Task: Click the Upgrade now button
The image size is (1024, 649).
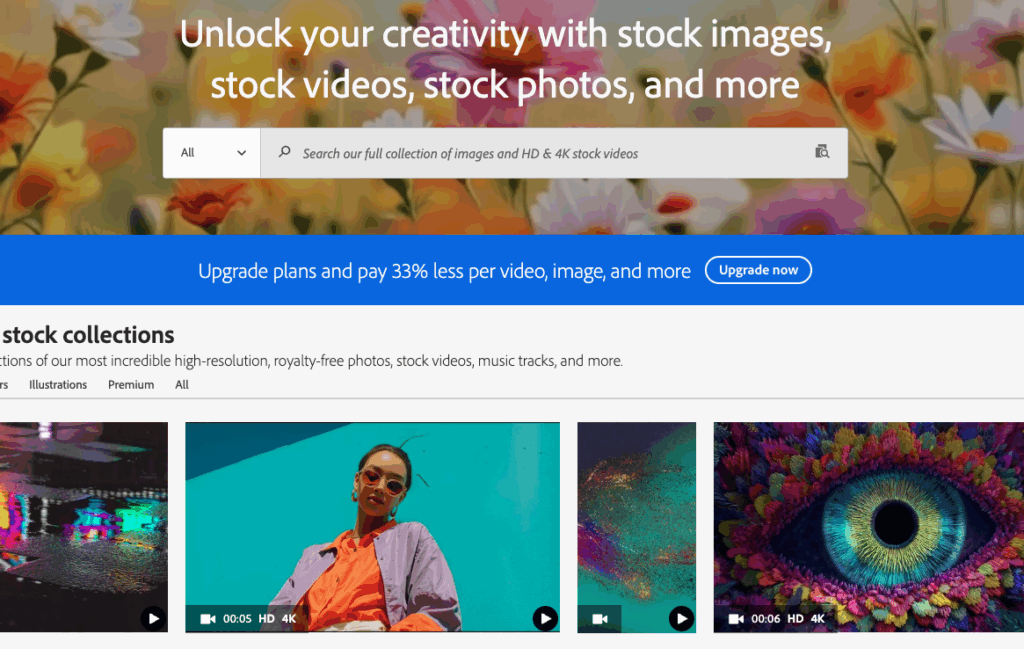Action: click(x=758, y=270)
